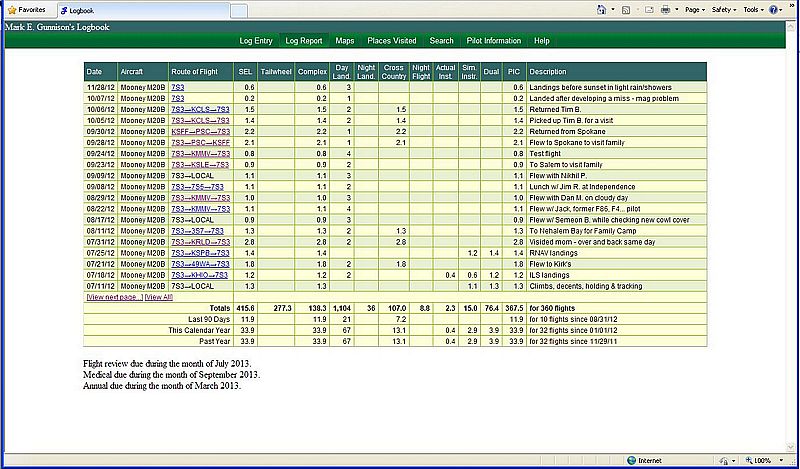Click the vertical scrollbar up arrow
The width and height of the screenshot is (800, 469).
click(x=792, y=28)
